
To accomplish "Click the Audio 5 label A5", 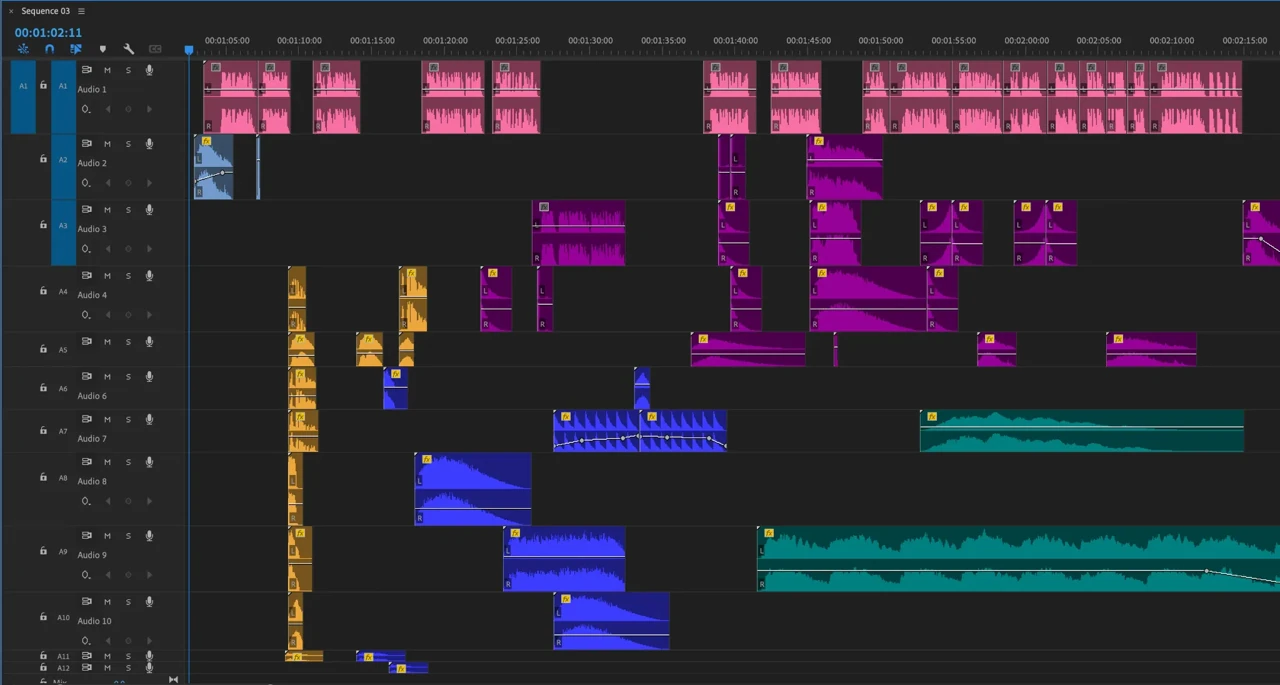I will click(63, 350).
